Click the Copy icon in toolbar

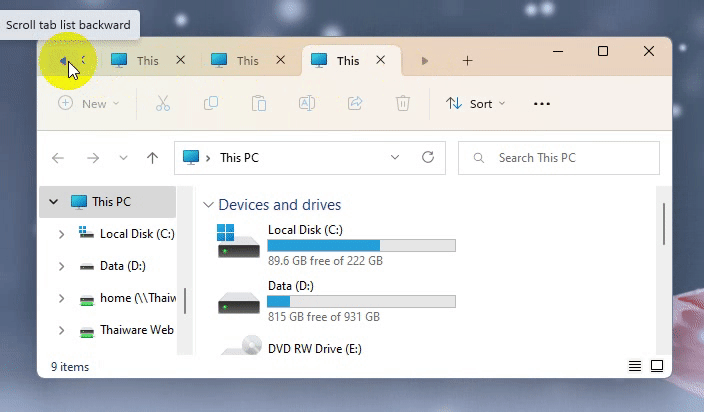pyautogui.click(x=211, y=104)
